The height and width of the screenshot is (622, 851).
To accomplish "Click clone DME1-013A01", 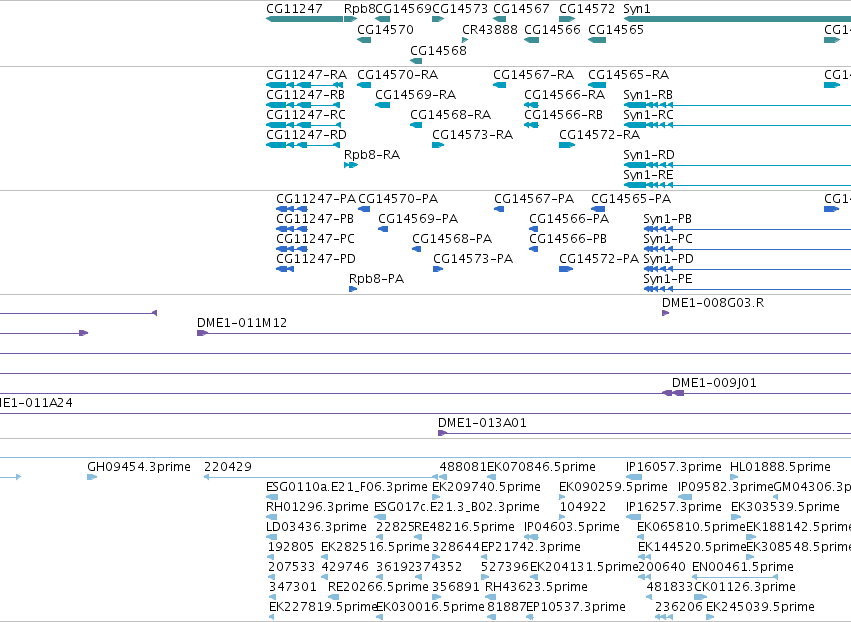I will click(x=482, y=423).
